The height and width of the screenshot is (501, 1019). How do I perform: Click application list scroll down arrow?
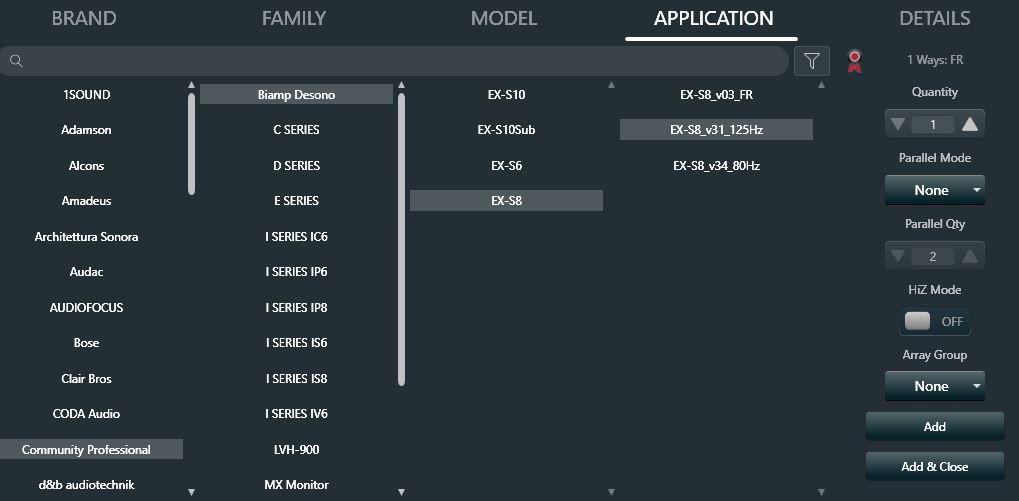(x=821, y=492)
